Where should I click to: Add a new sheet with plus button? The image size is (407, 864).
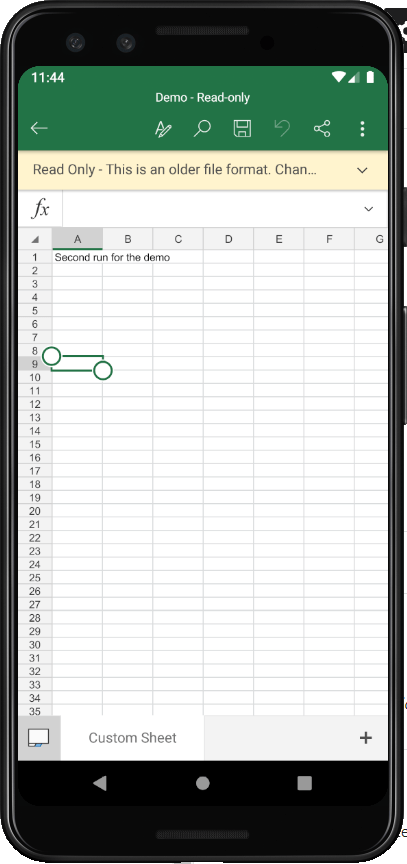pyautogui.click(x=366, y=738)
